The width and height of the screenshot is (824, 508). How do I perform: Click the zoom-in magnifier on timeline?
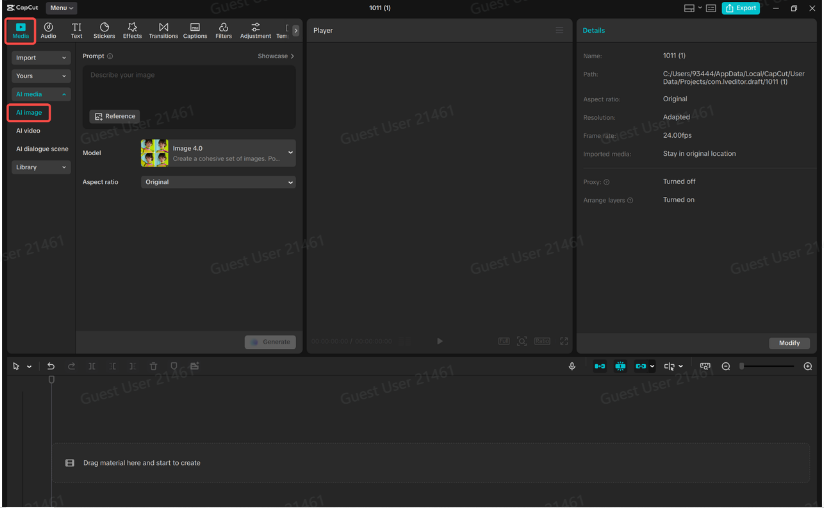(x=808, y=367)
